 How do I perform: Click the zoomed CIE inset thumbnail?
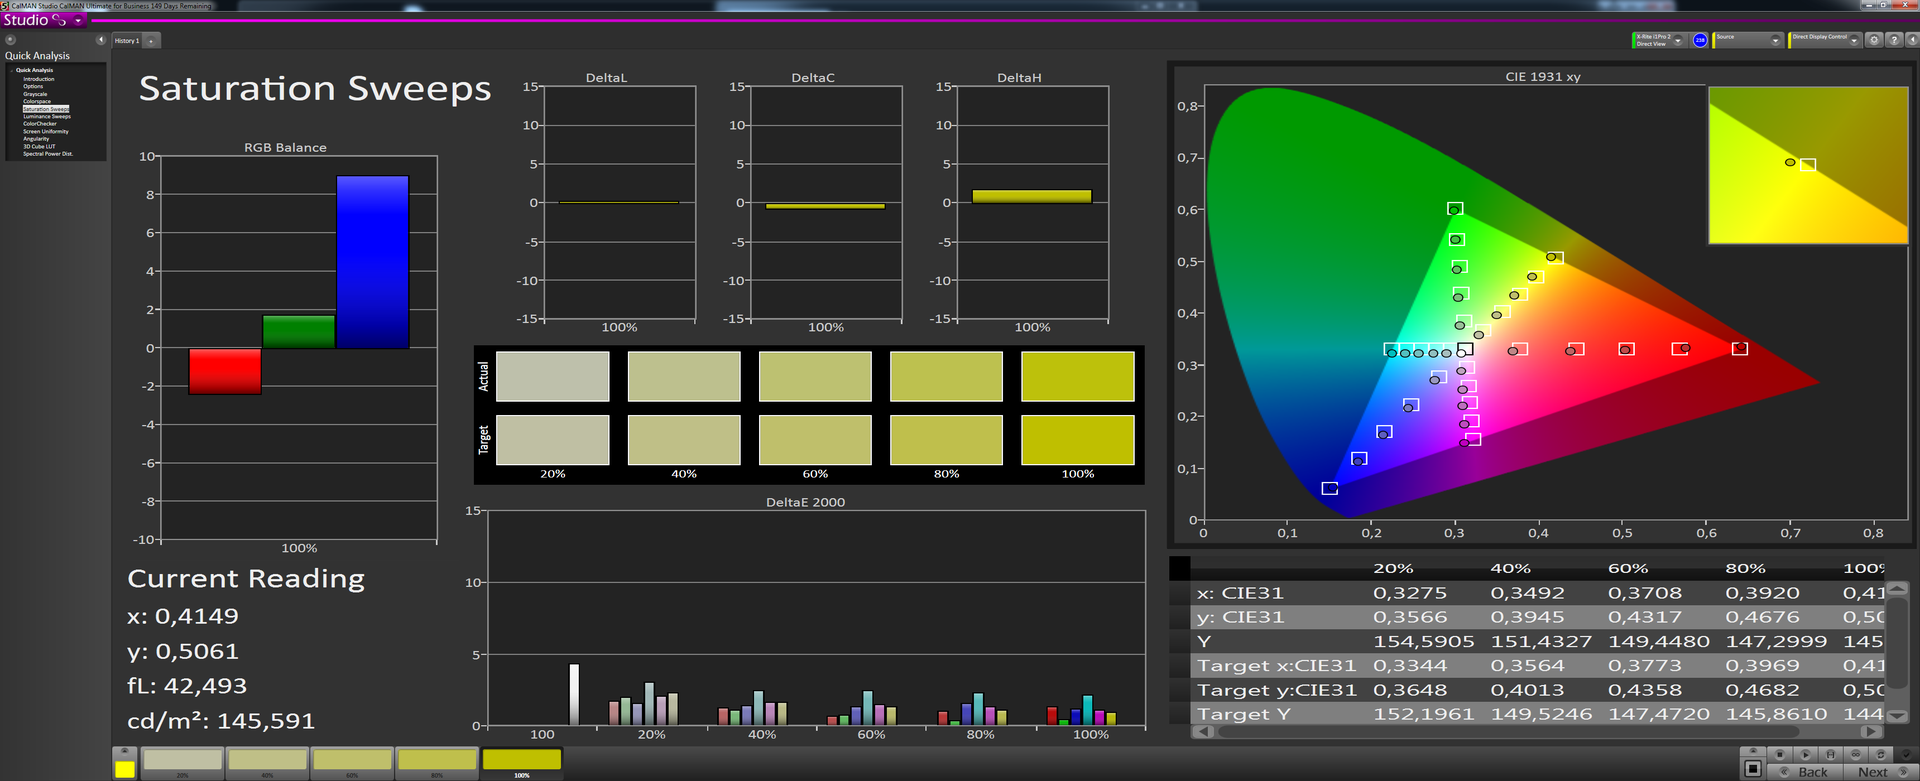click(x=1808, y=165)
